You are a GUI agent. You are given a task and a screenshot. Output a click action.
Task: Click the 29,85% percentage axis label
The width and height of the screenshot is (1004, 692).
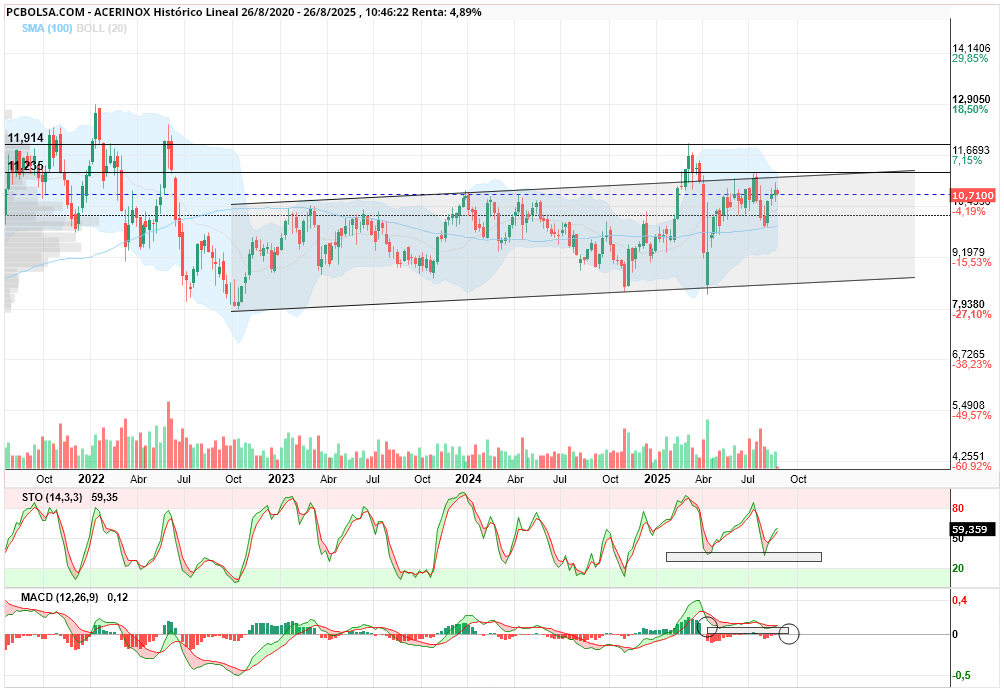pyautogui.click(x=969, y=58)
